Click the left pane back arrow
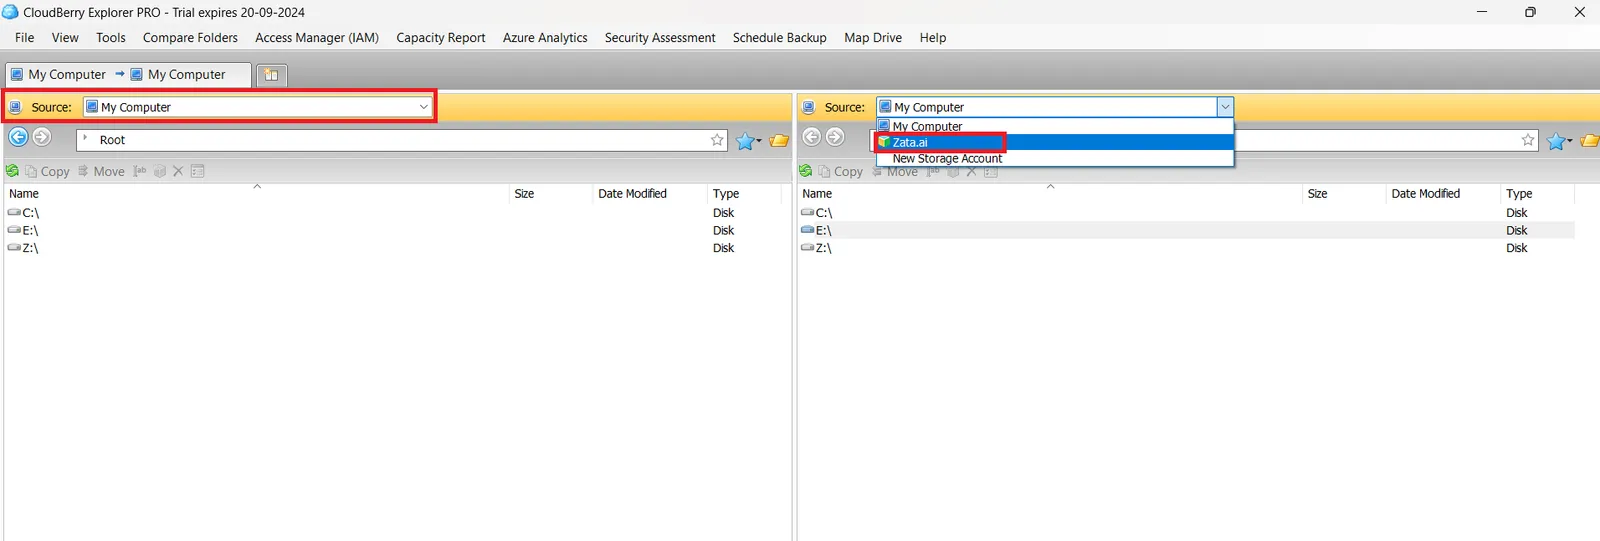The width and height of the screenshot is (1600, 541). point(18,137)
